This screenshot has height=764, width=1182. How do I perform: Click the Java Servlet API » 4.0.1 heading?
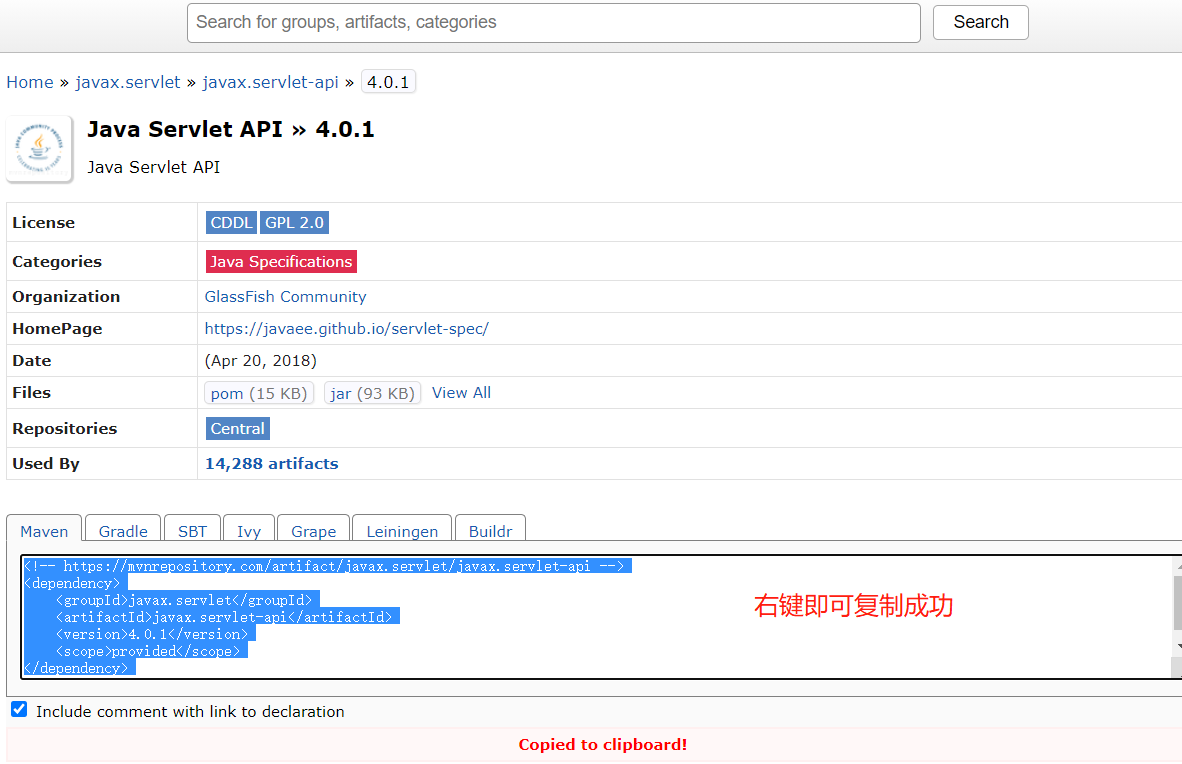tap(231, 130)
